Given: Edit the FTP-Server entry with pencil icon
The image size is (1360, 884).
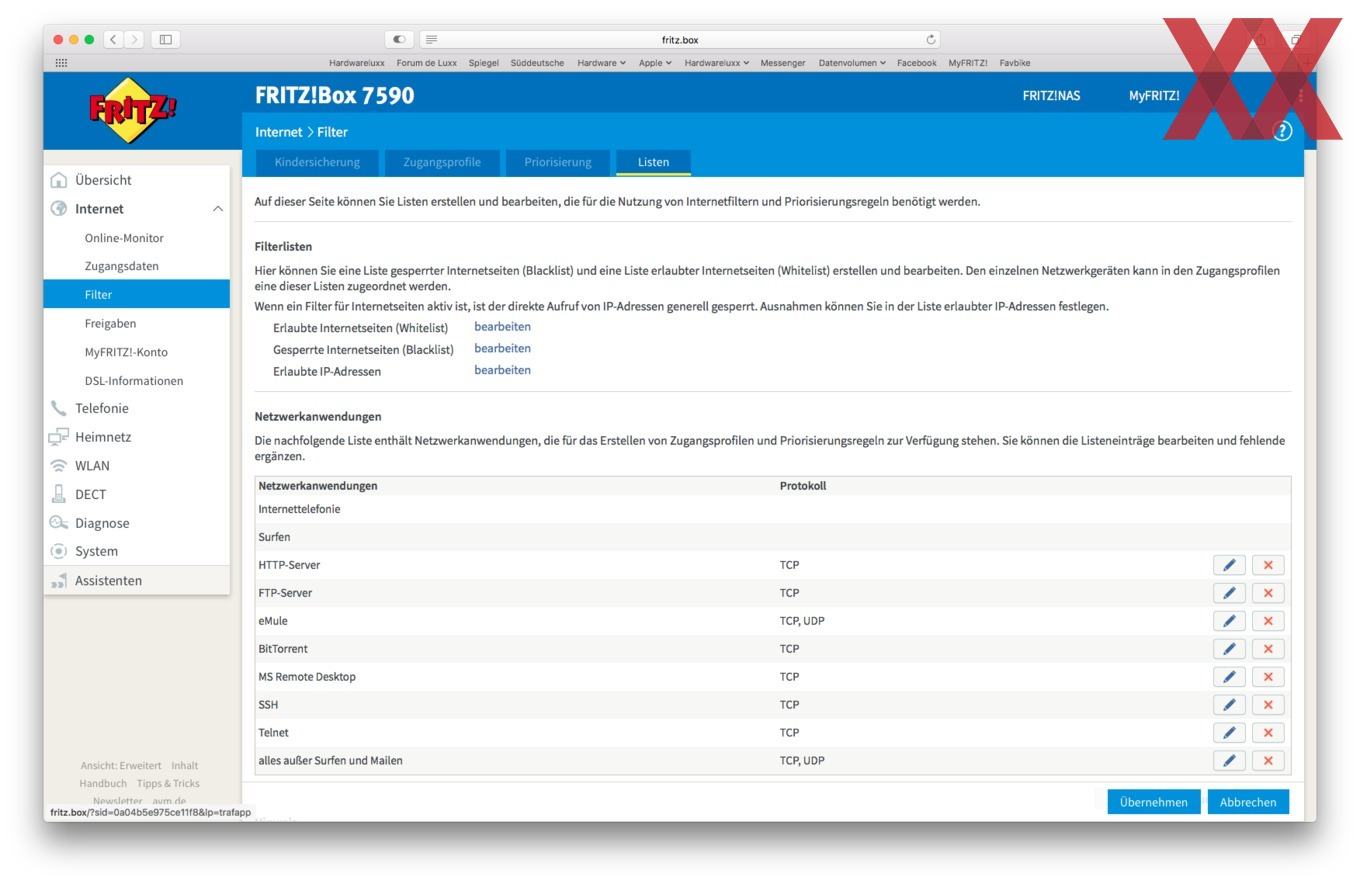Looking at the screenshot, I should [x=1229, y=593].
